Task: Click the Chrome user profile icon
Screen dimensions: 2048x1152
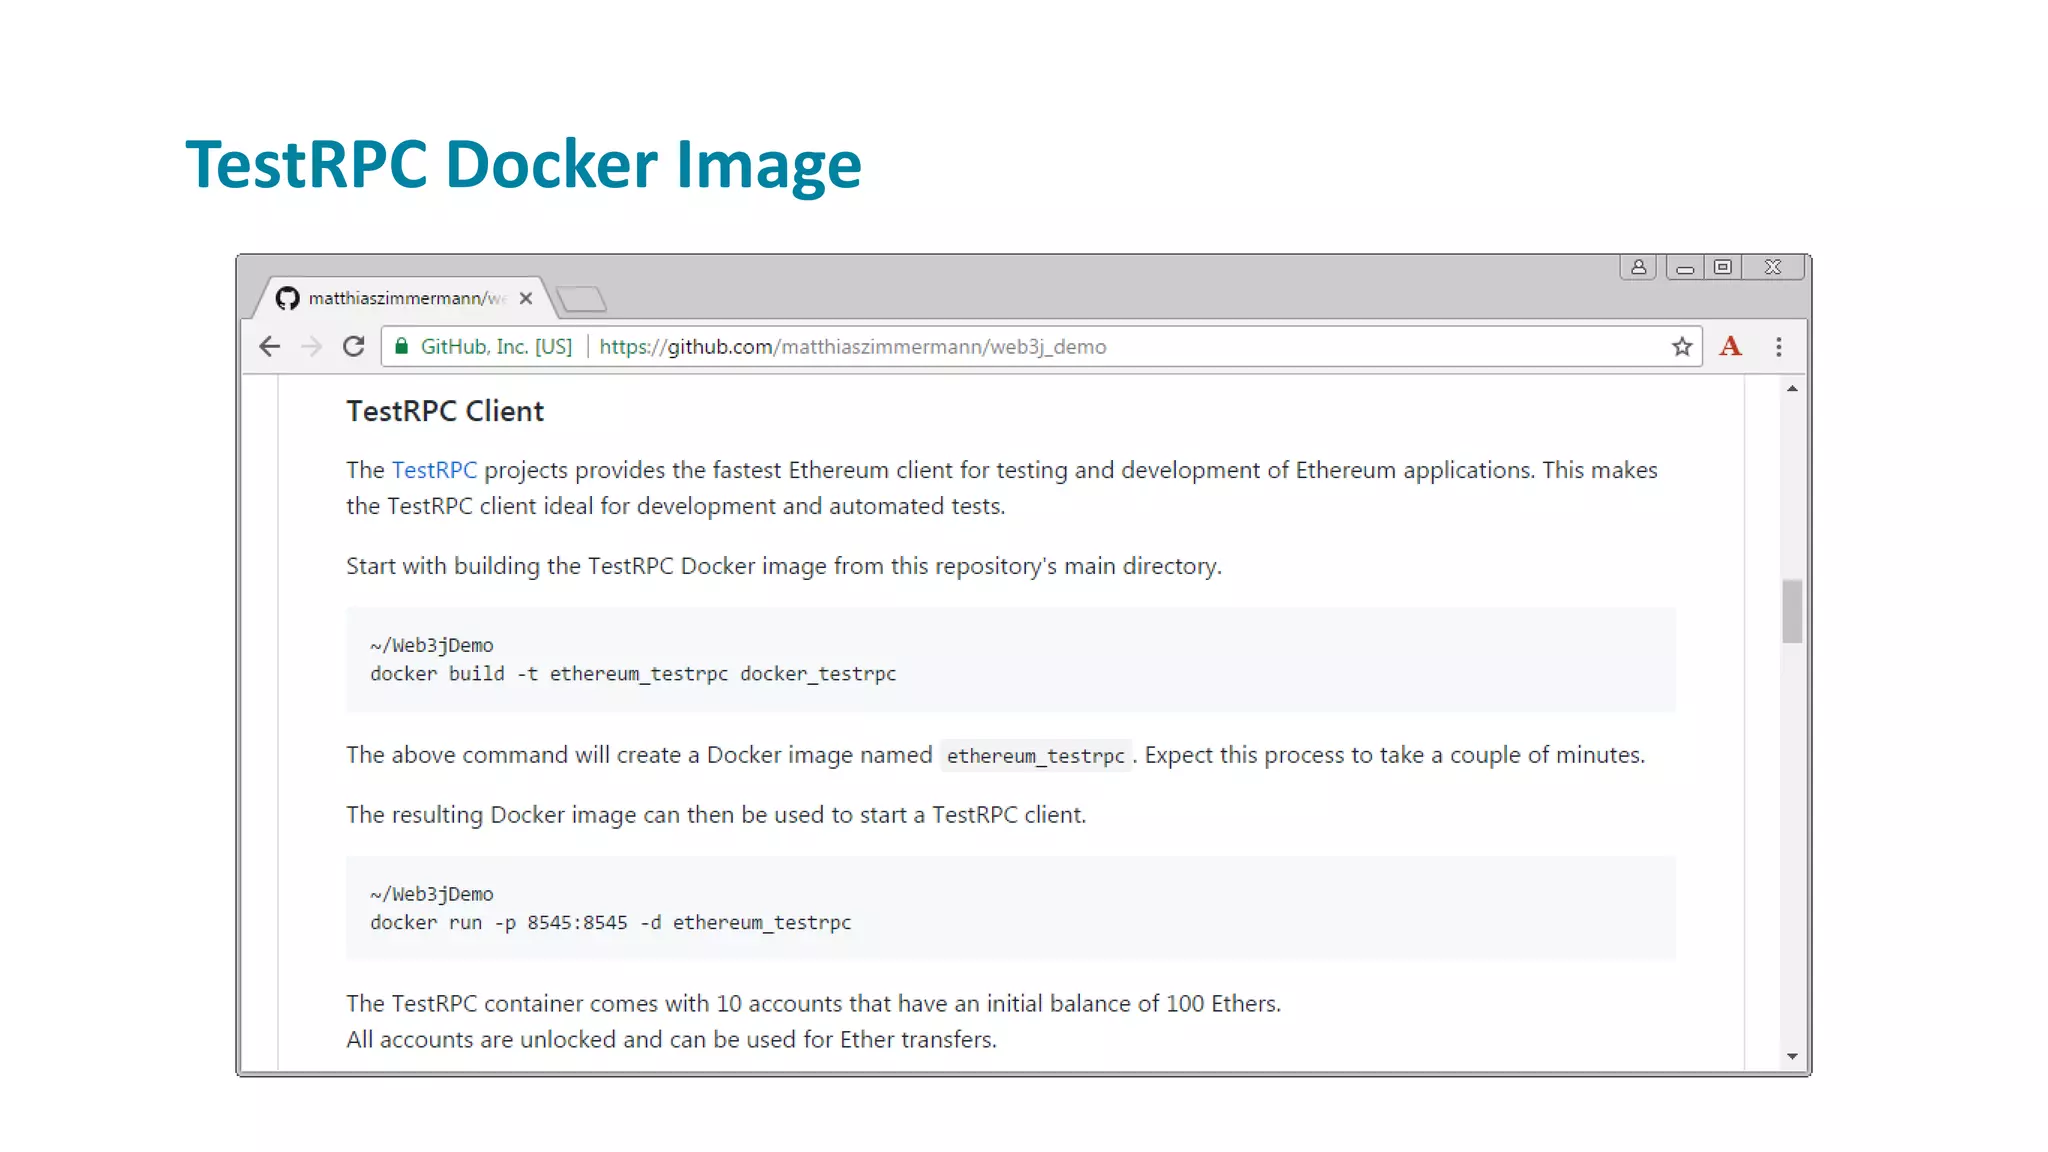Action: tap(1638, 267)
